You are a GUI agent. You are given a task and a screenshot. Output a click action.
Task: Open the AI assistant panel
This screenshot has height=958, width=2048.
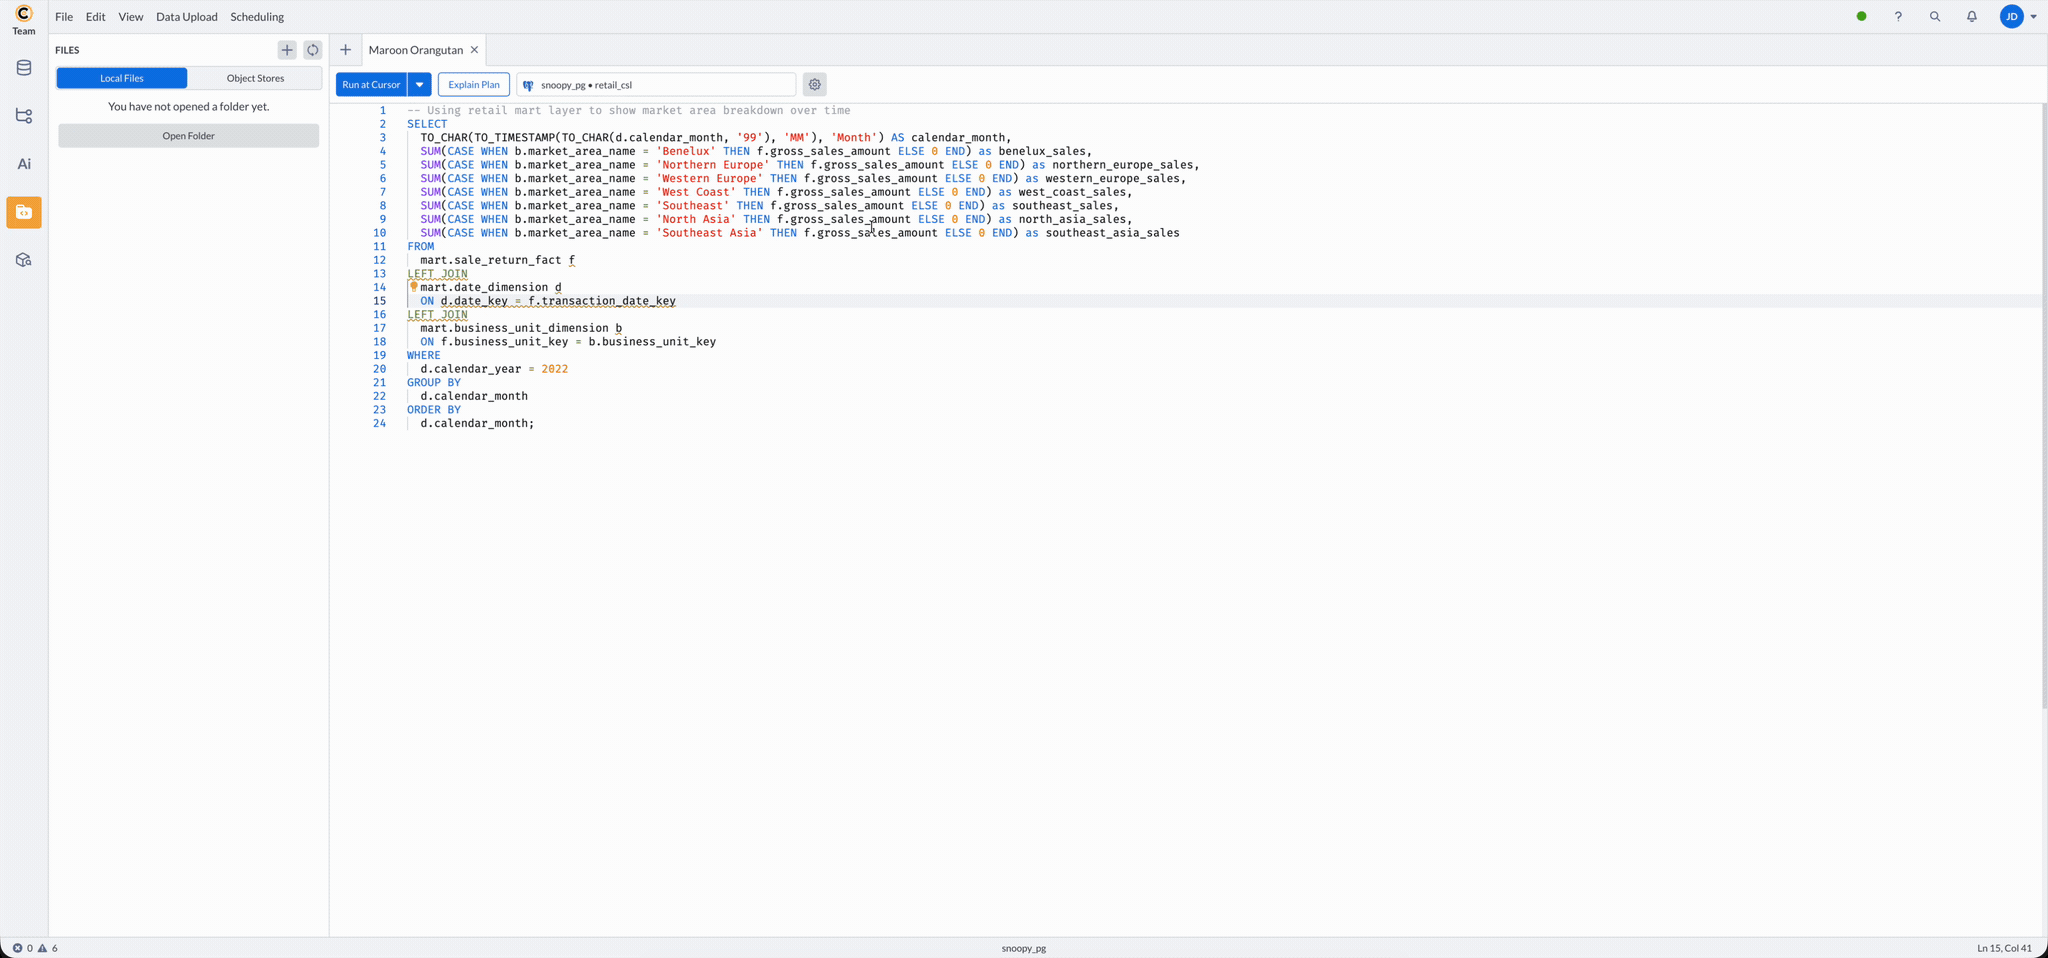tap(24, 164)
